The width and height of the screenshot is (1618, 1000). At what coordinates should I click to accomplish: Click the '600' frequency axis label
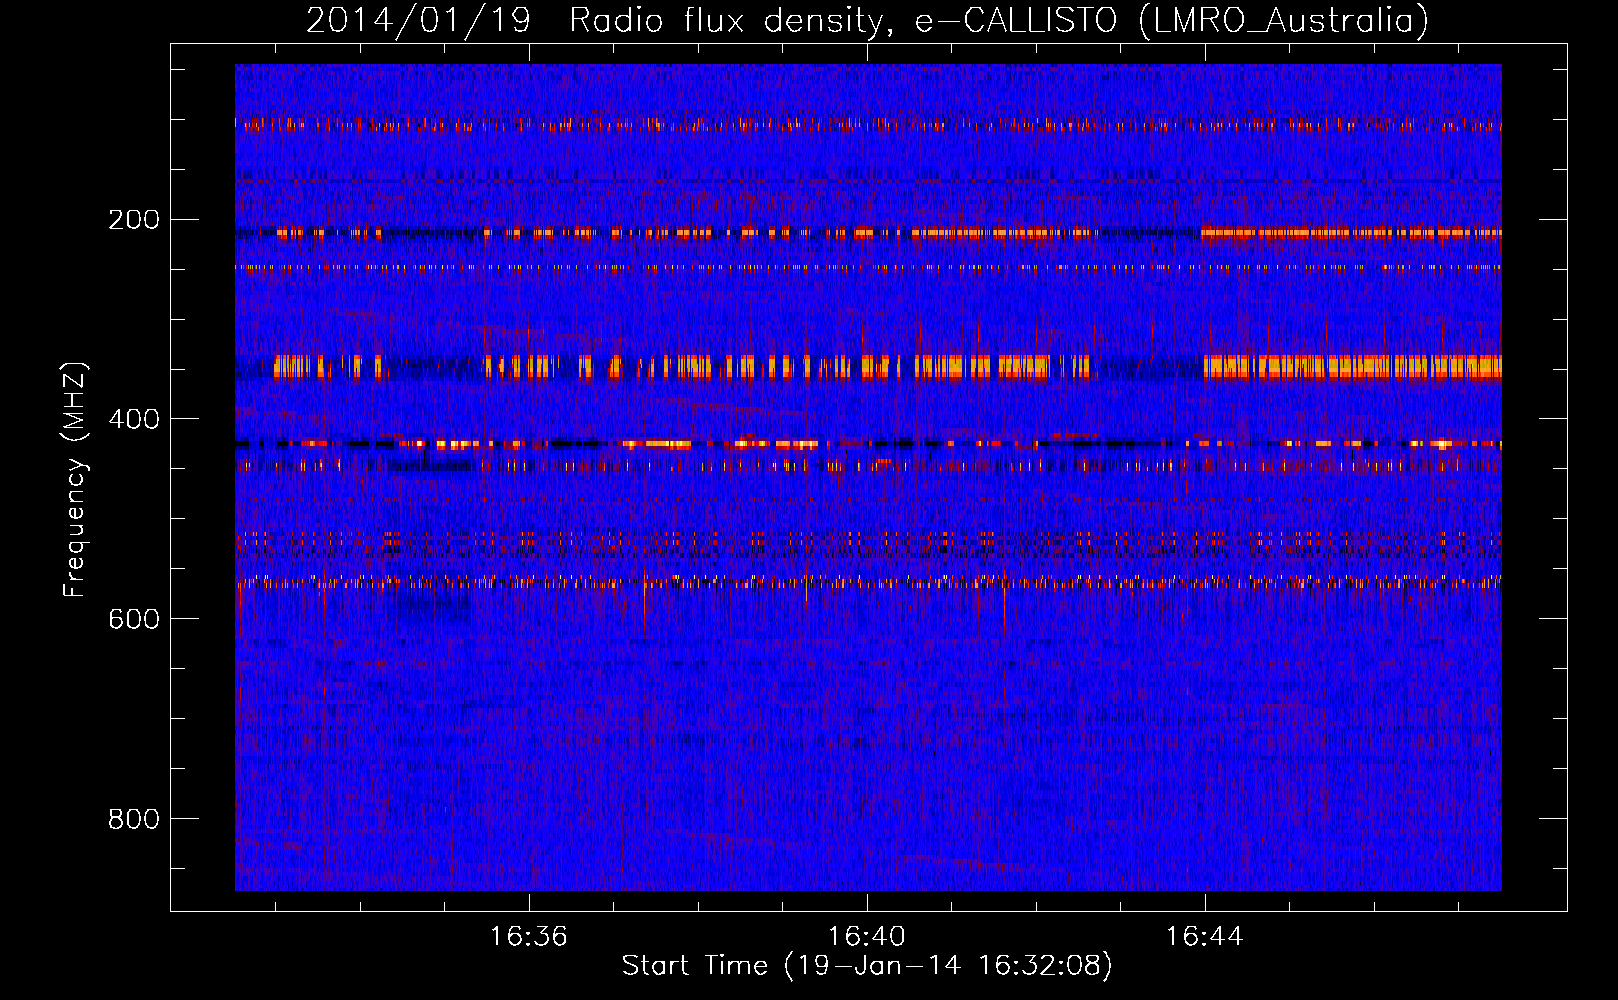(134, 620)
